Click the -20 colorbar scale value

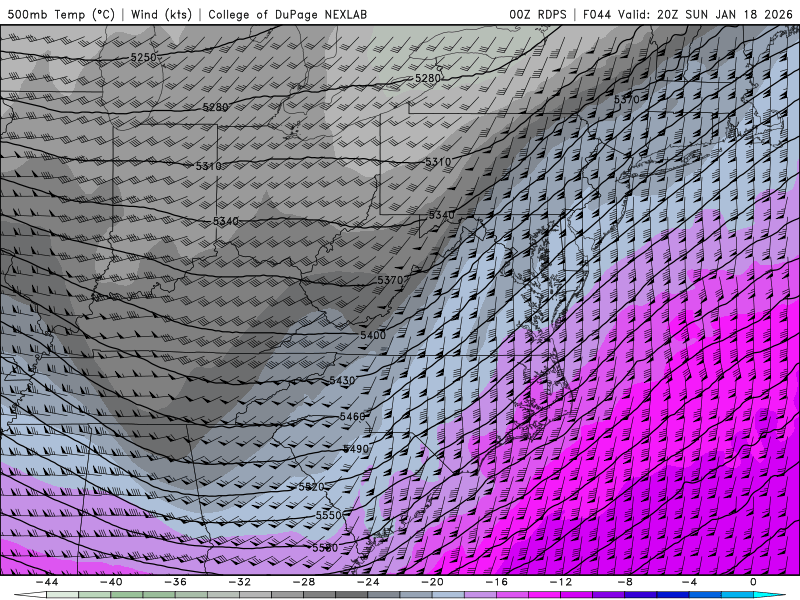pos(432,582)
